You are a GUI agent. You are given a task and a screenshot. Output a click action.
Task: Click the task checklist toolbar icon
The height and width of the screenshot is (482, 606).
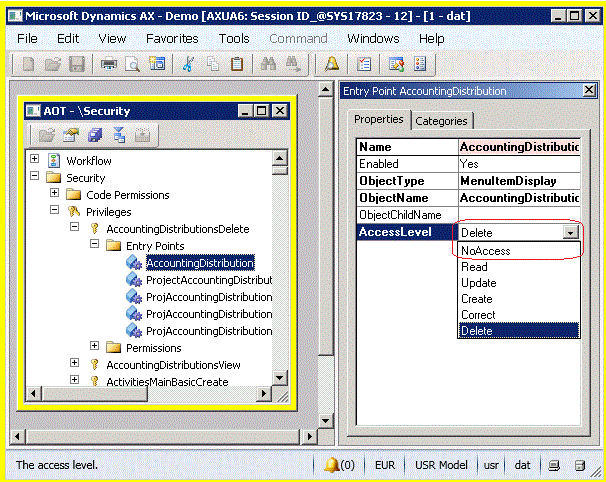pos(364,64)
